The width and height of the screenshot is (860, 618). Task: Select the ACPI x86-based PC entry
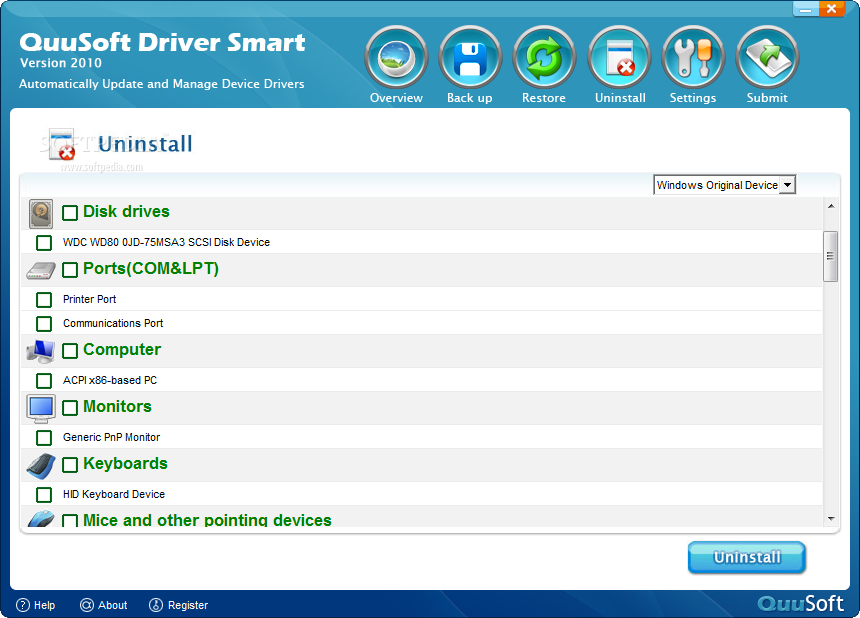110,381
